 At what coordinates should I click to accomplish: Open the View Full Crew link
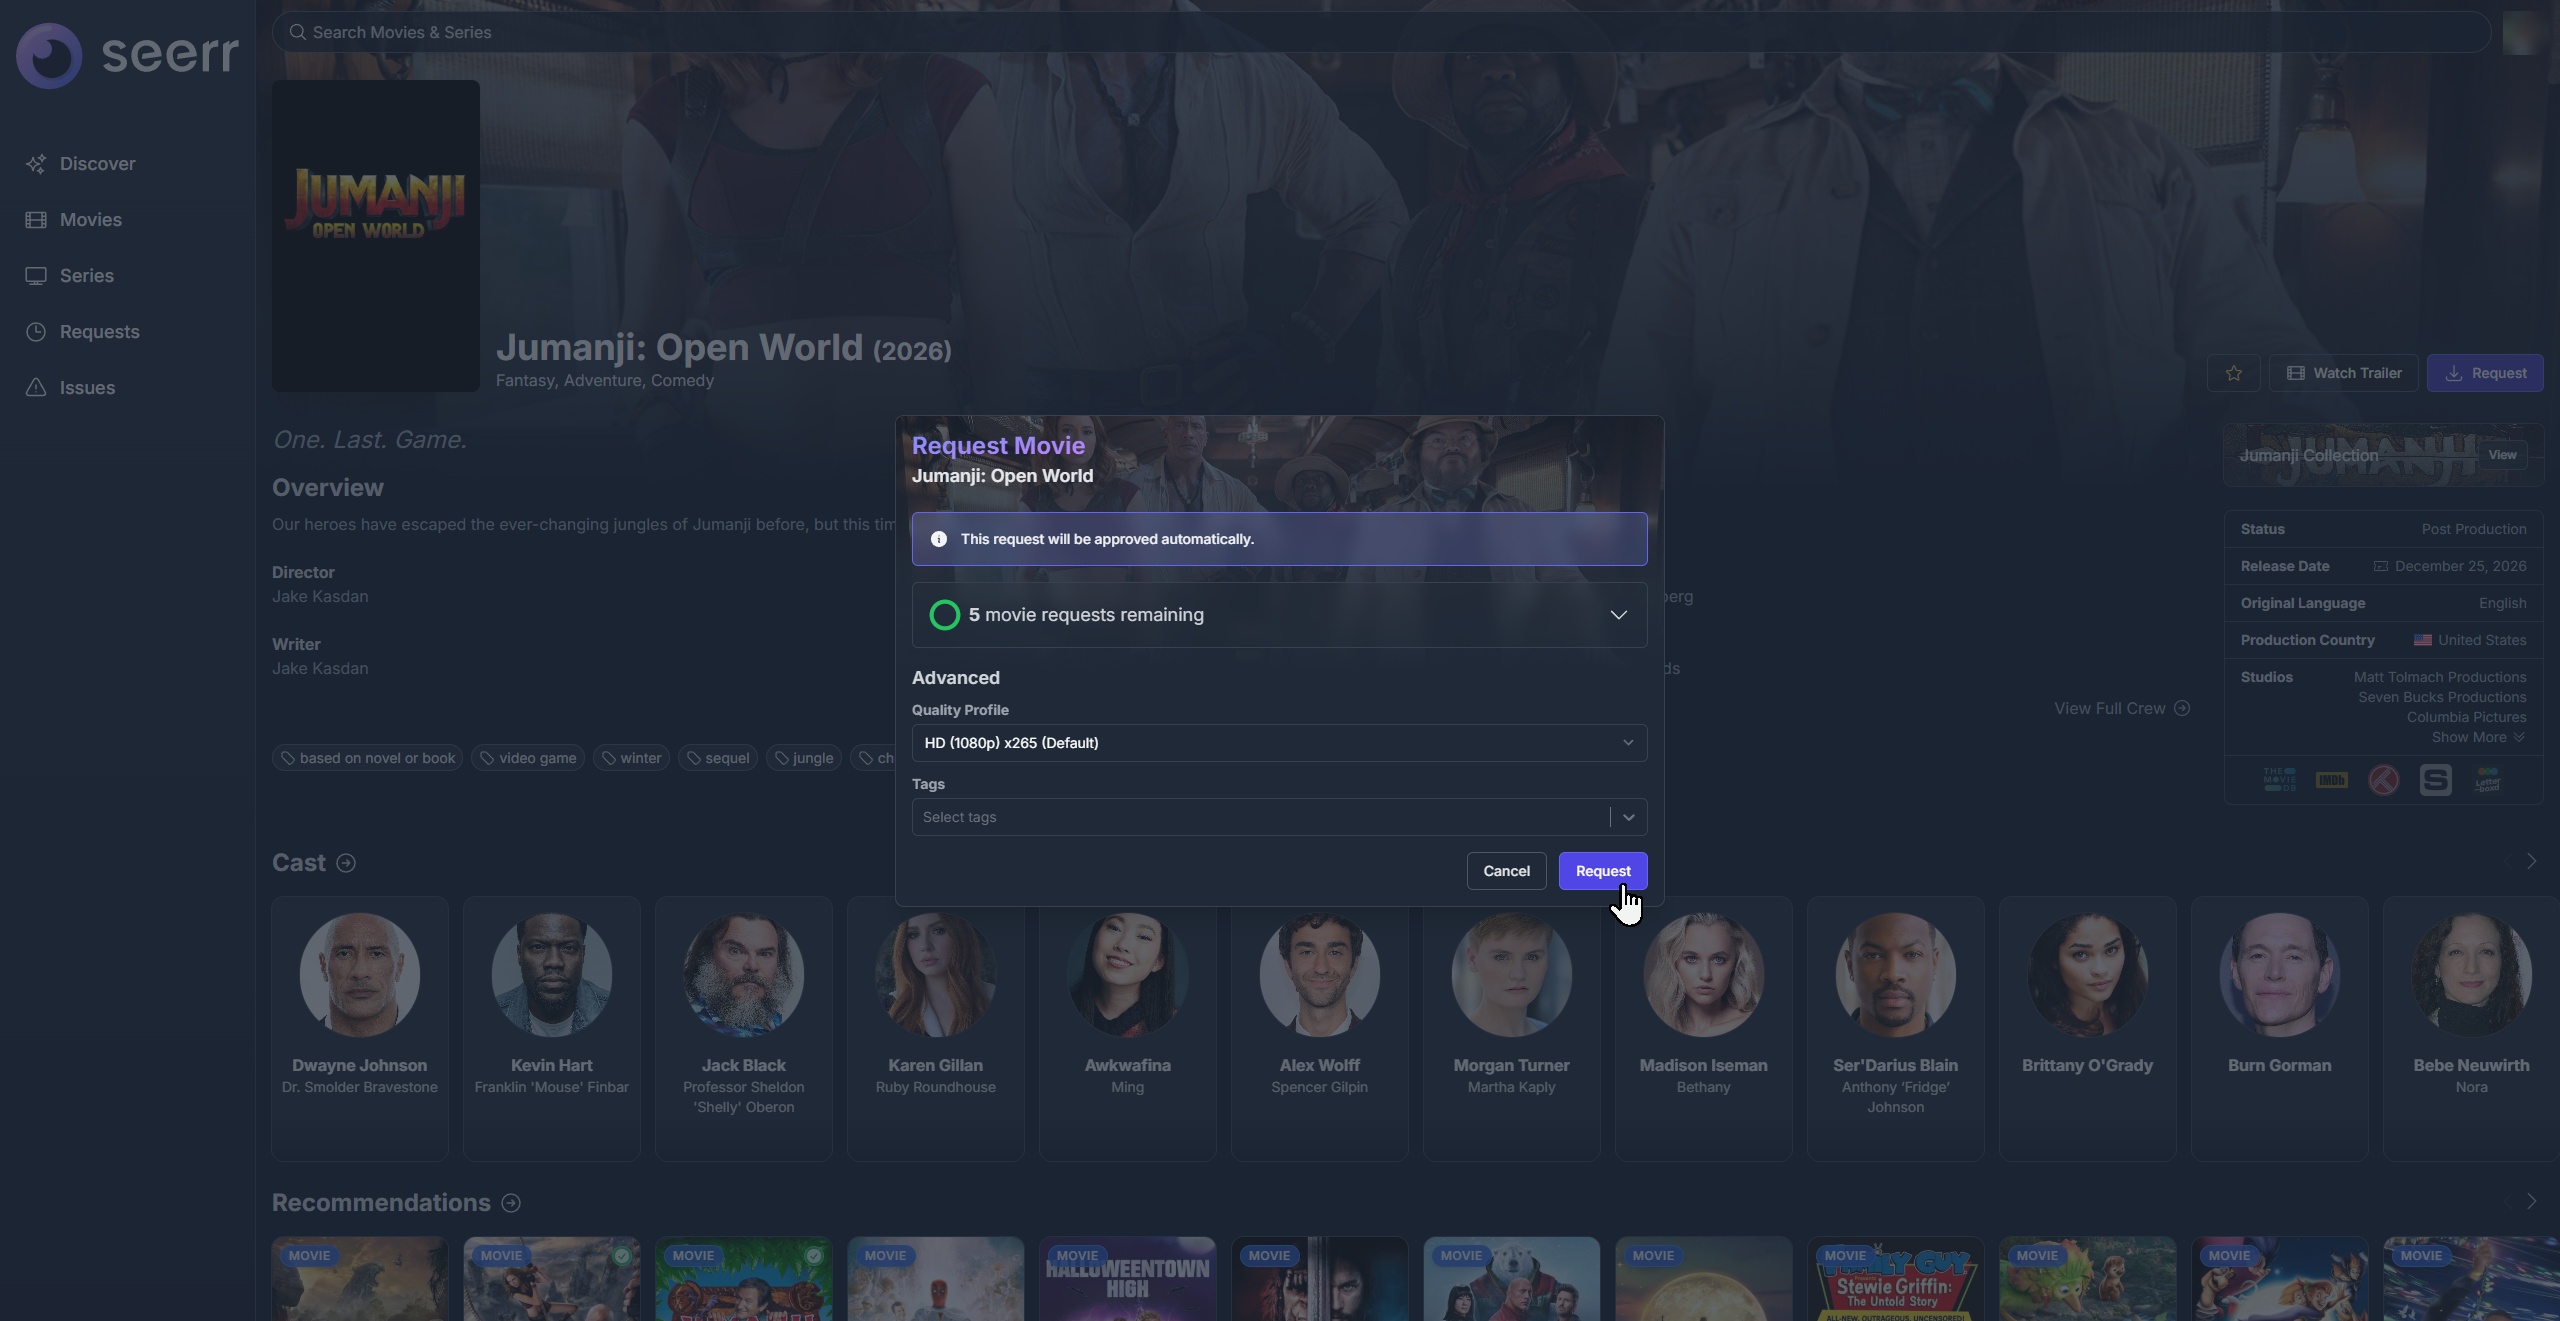pyautogui.click(x=2122, y=709)
